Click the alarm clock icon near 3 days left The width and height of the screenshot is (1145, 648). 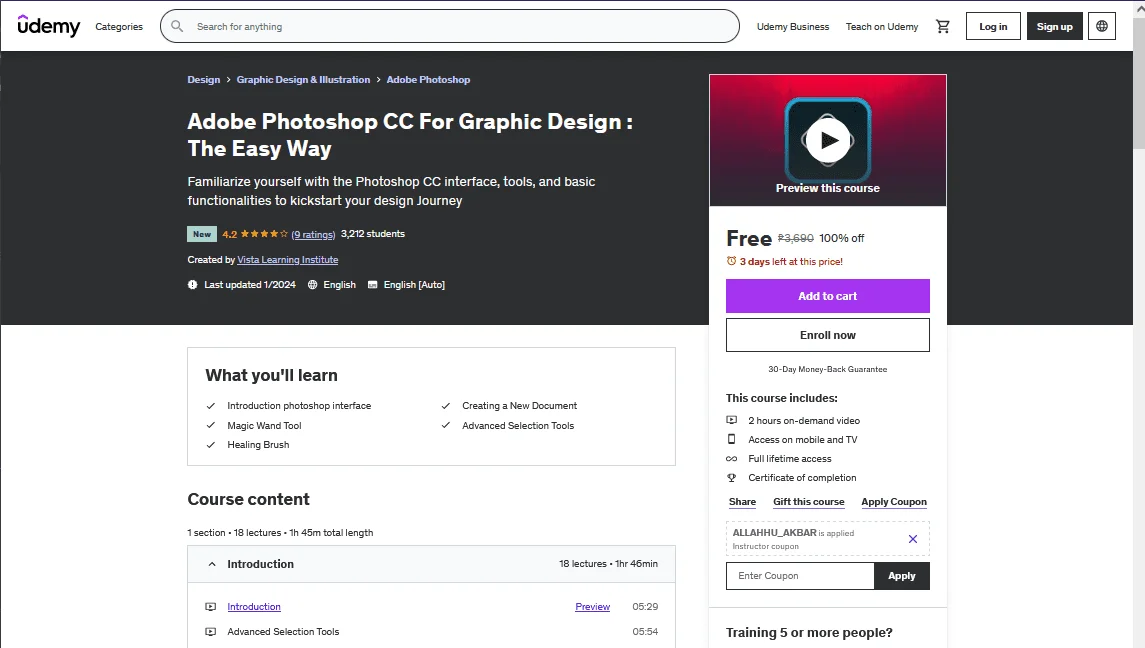[x=731, y=261]
